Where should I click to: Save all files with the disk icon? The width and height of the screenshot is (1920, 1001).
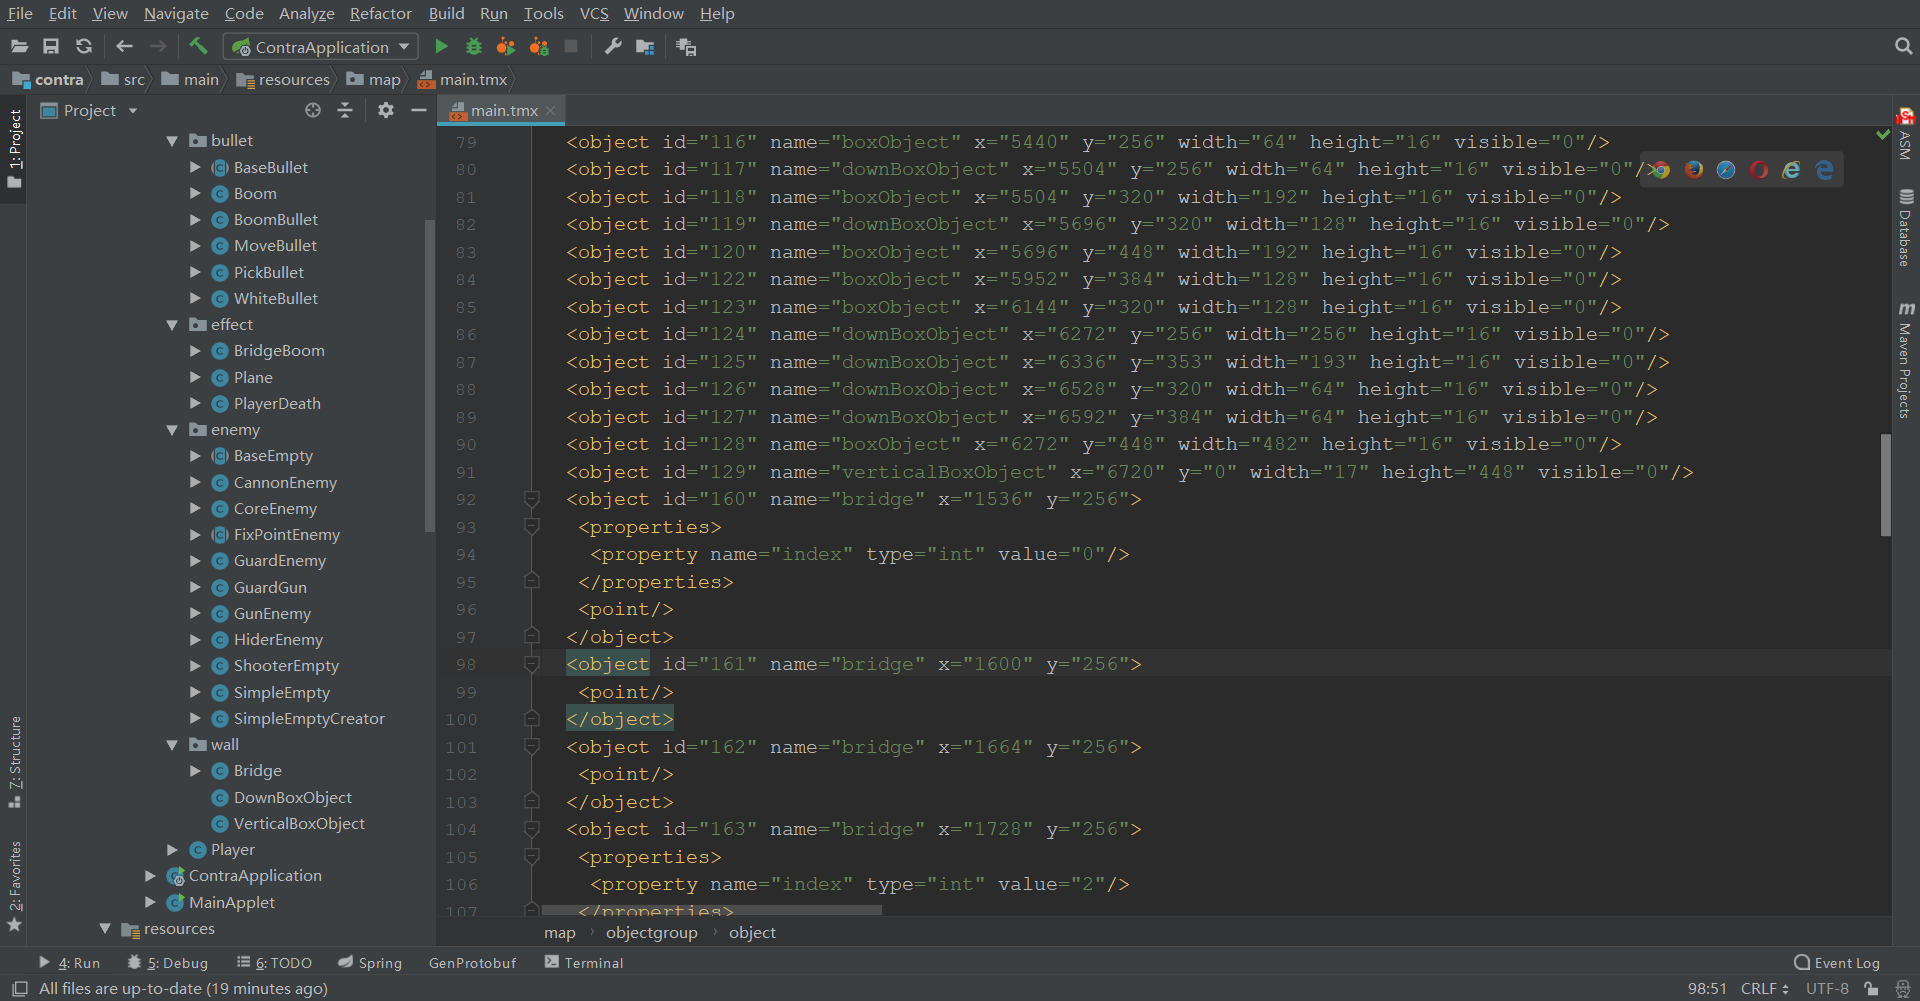pyautogui.click(x=51, y=46)
